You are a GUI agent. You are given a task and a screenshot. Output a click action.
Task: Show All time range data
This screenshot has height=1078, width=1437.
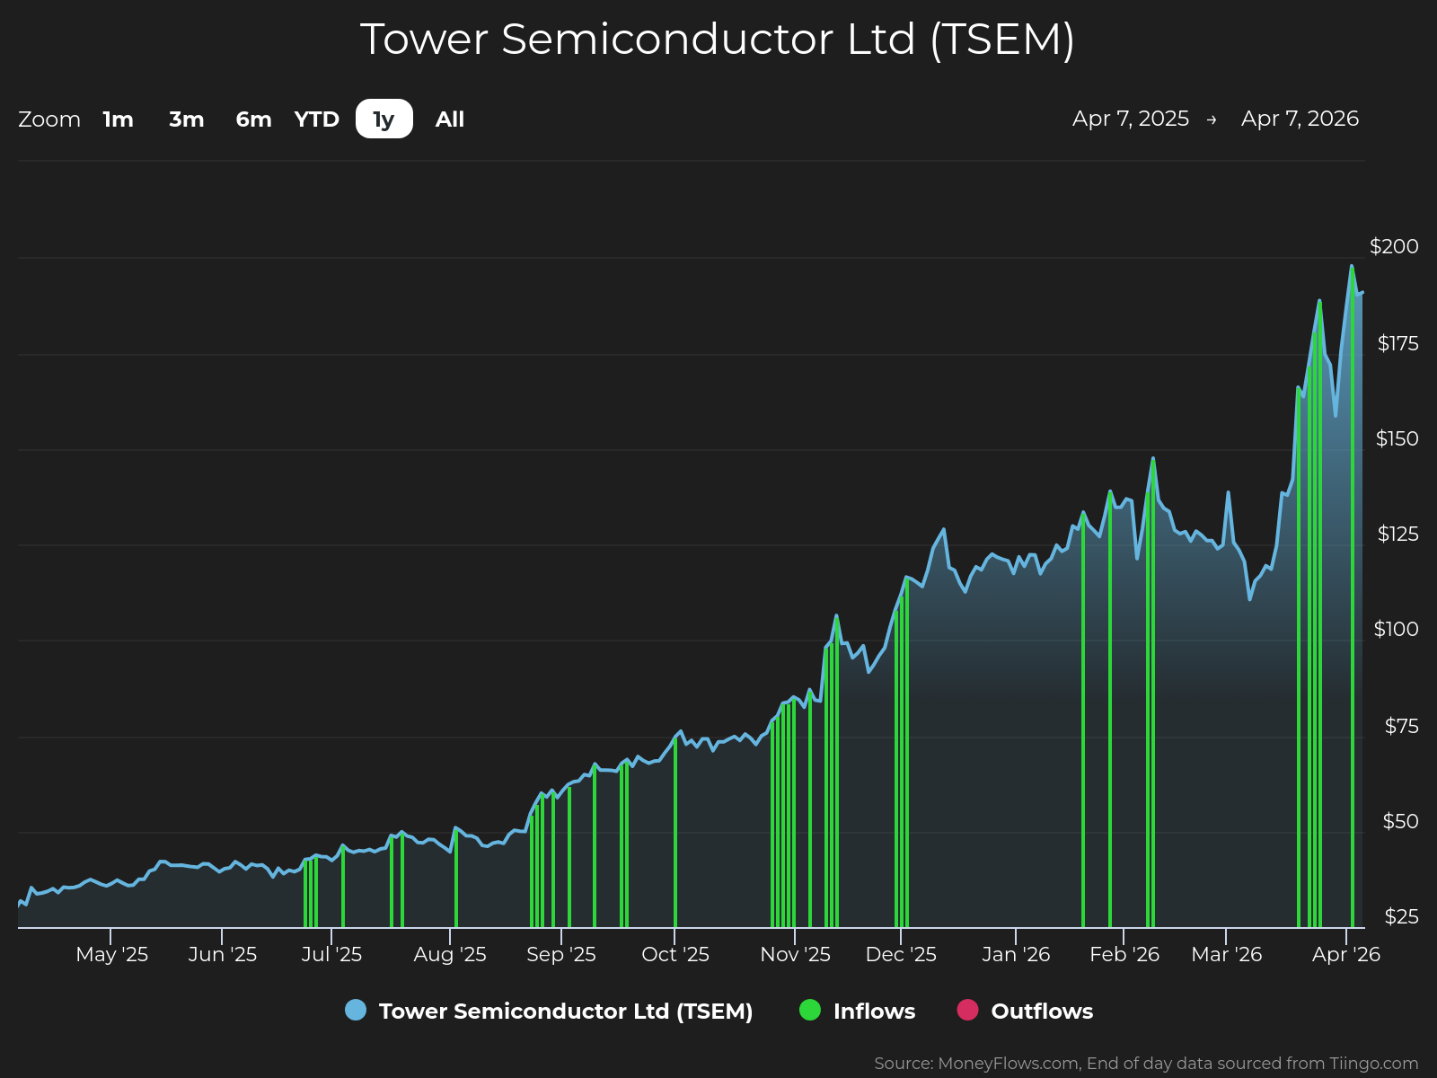[x=450, y=119]
